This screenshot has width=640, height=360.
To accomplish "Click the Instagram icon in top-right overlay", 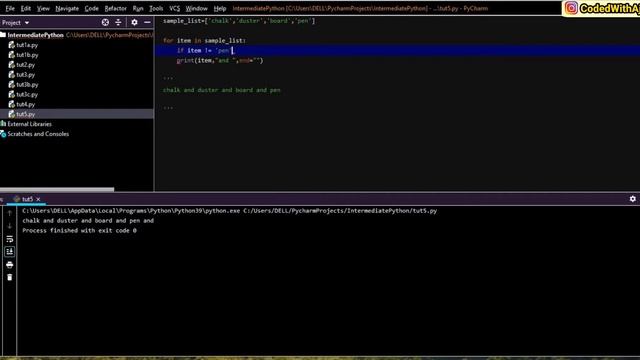I will (x=571, y=8).
